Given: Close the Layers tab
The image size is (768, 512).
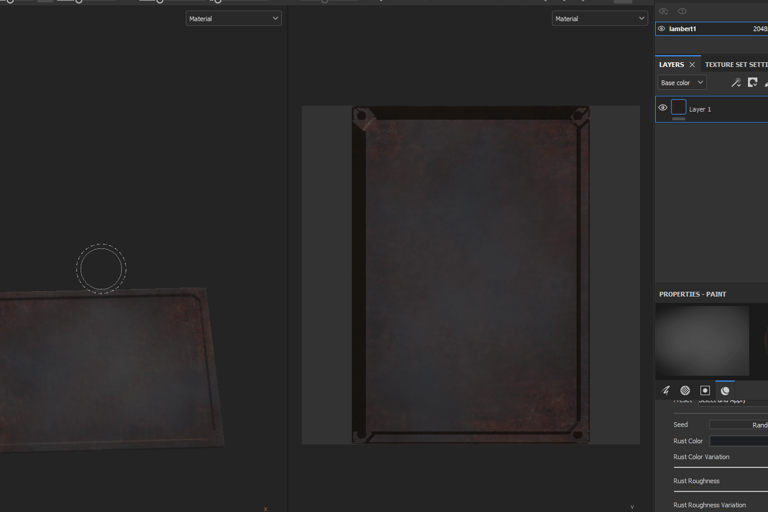Looking at the screenshot, I should tap(692, 65).
